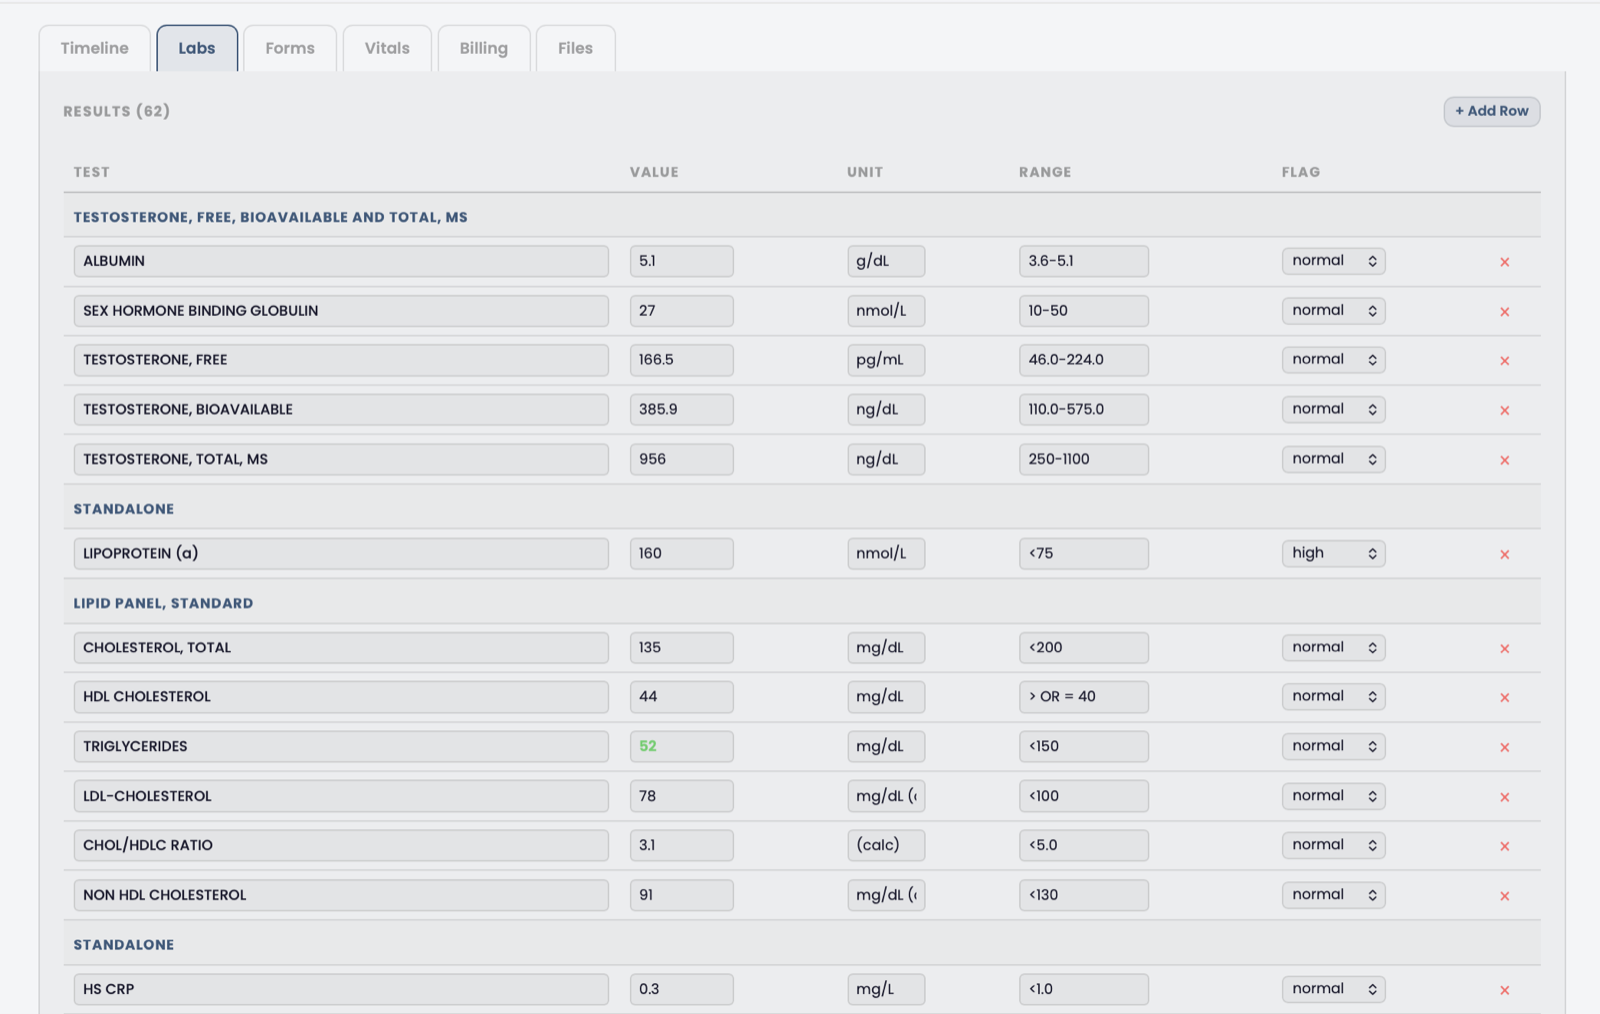Viewport: 1600px width, 1014px height.
Task: Open the Billing tab
Action: click(484, 48)
